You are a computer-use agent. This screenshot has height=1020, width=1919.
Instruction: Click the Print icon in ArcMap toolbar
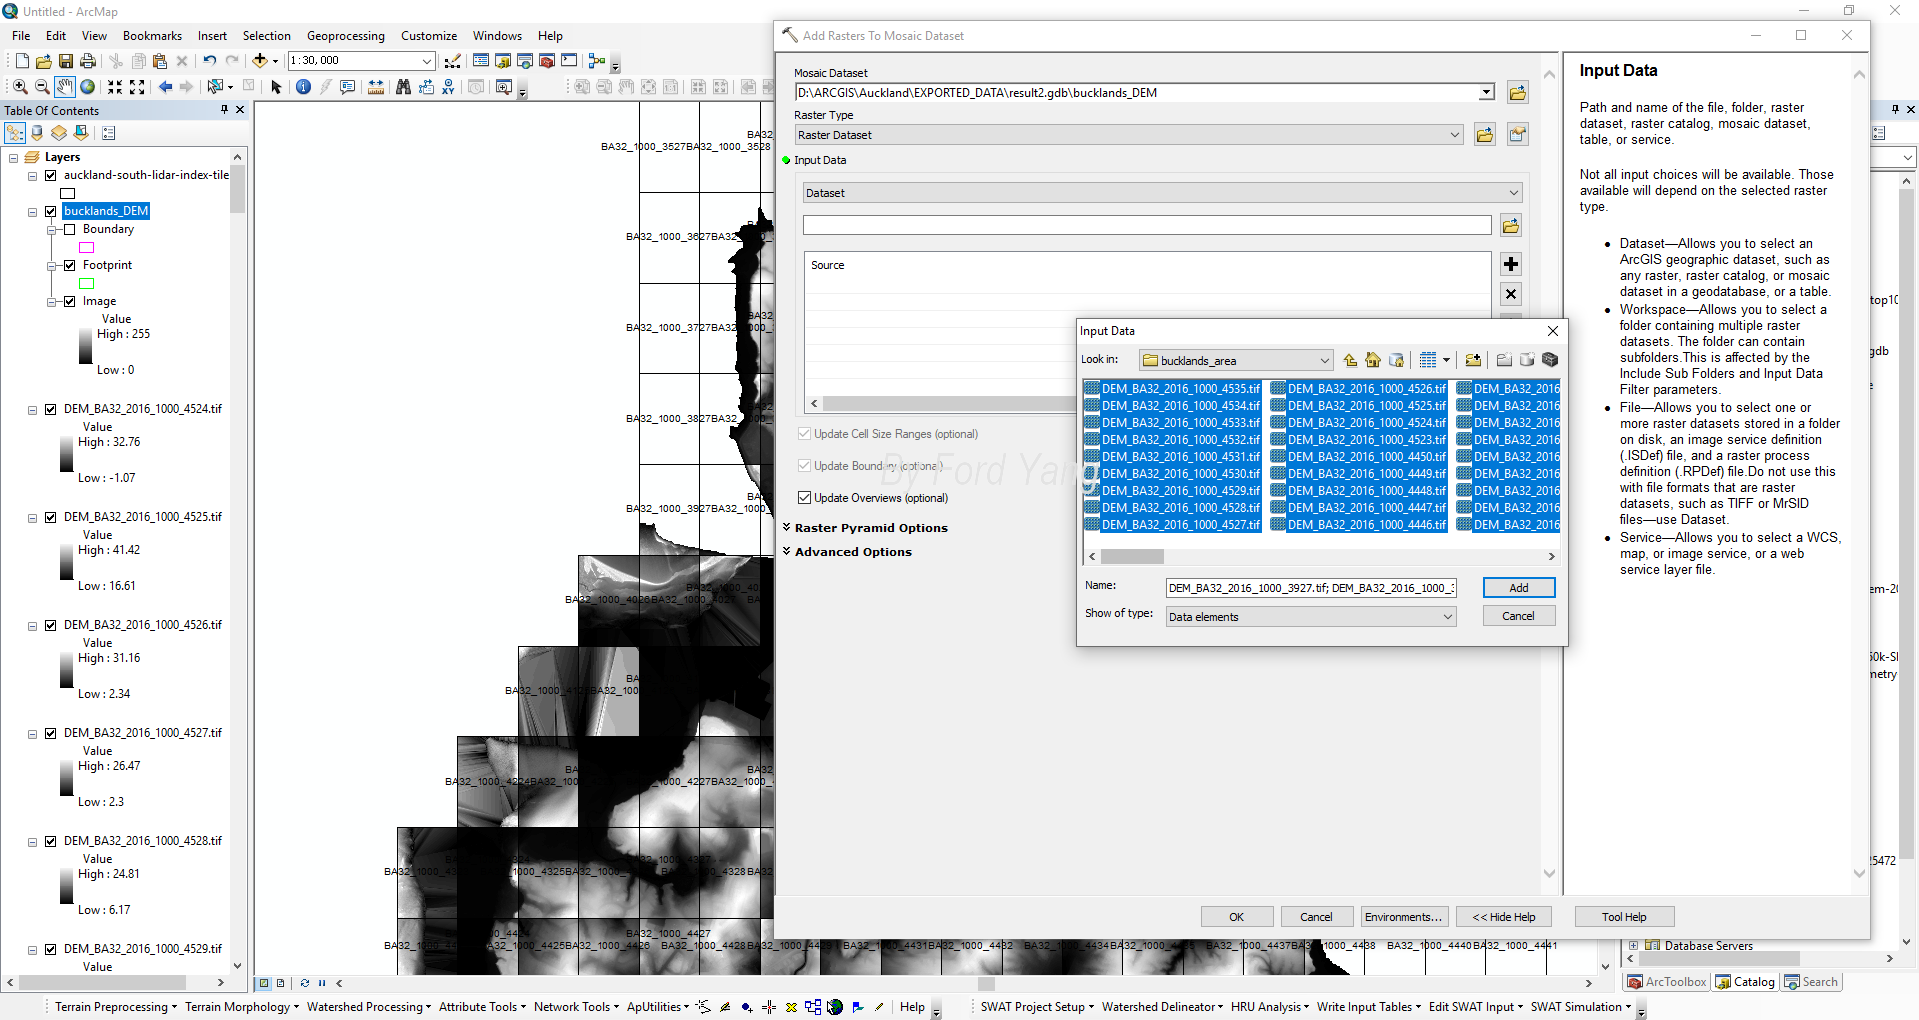[x=88, y=61]
